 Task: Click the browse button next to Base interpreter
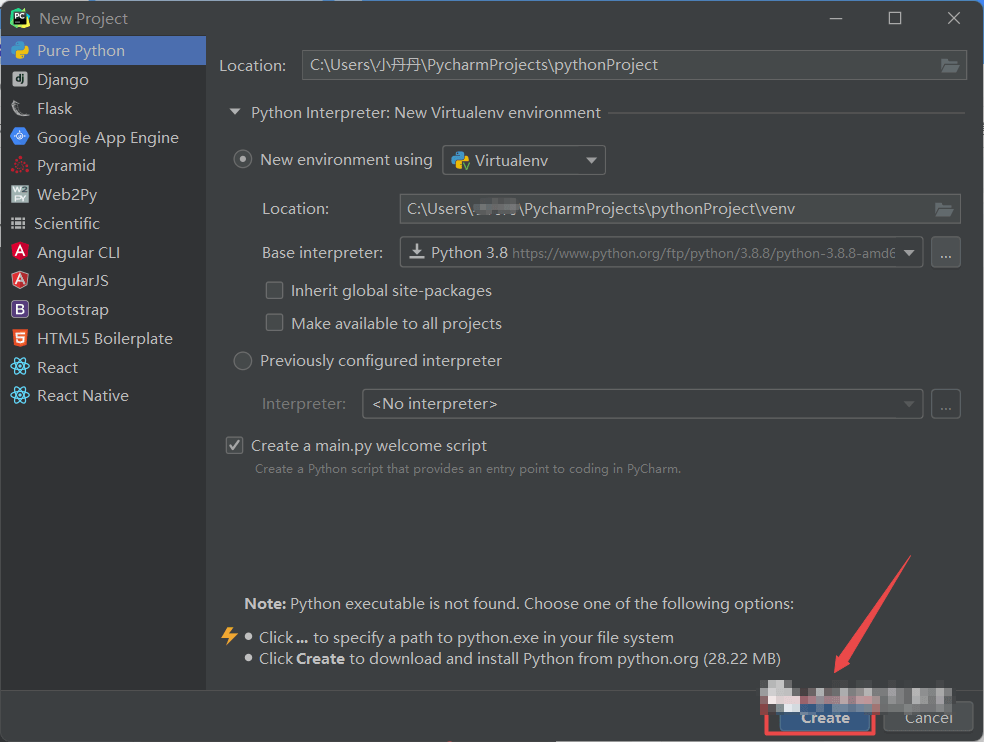[x=946, y=253]
